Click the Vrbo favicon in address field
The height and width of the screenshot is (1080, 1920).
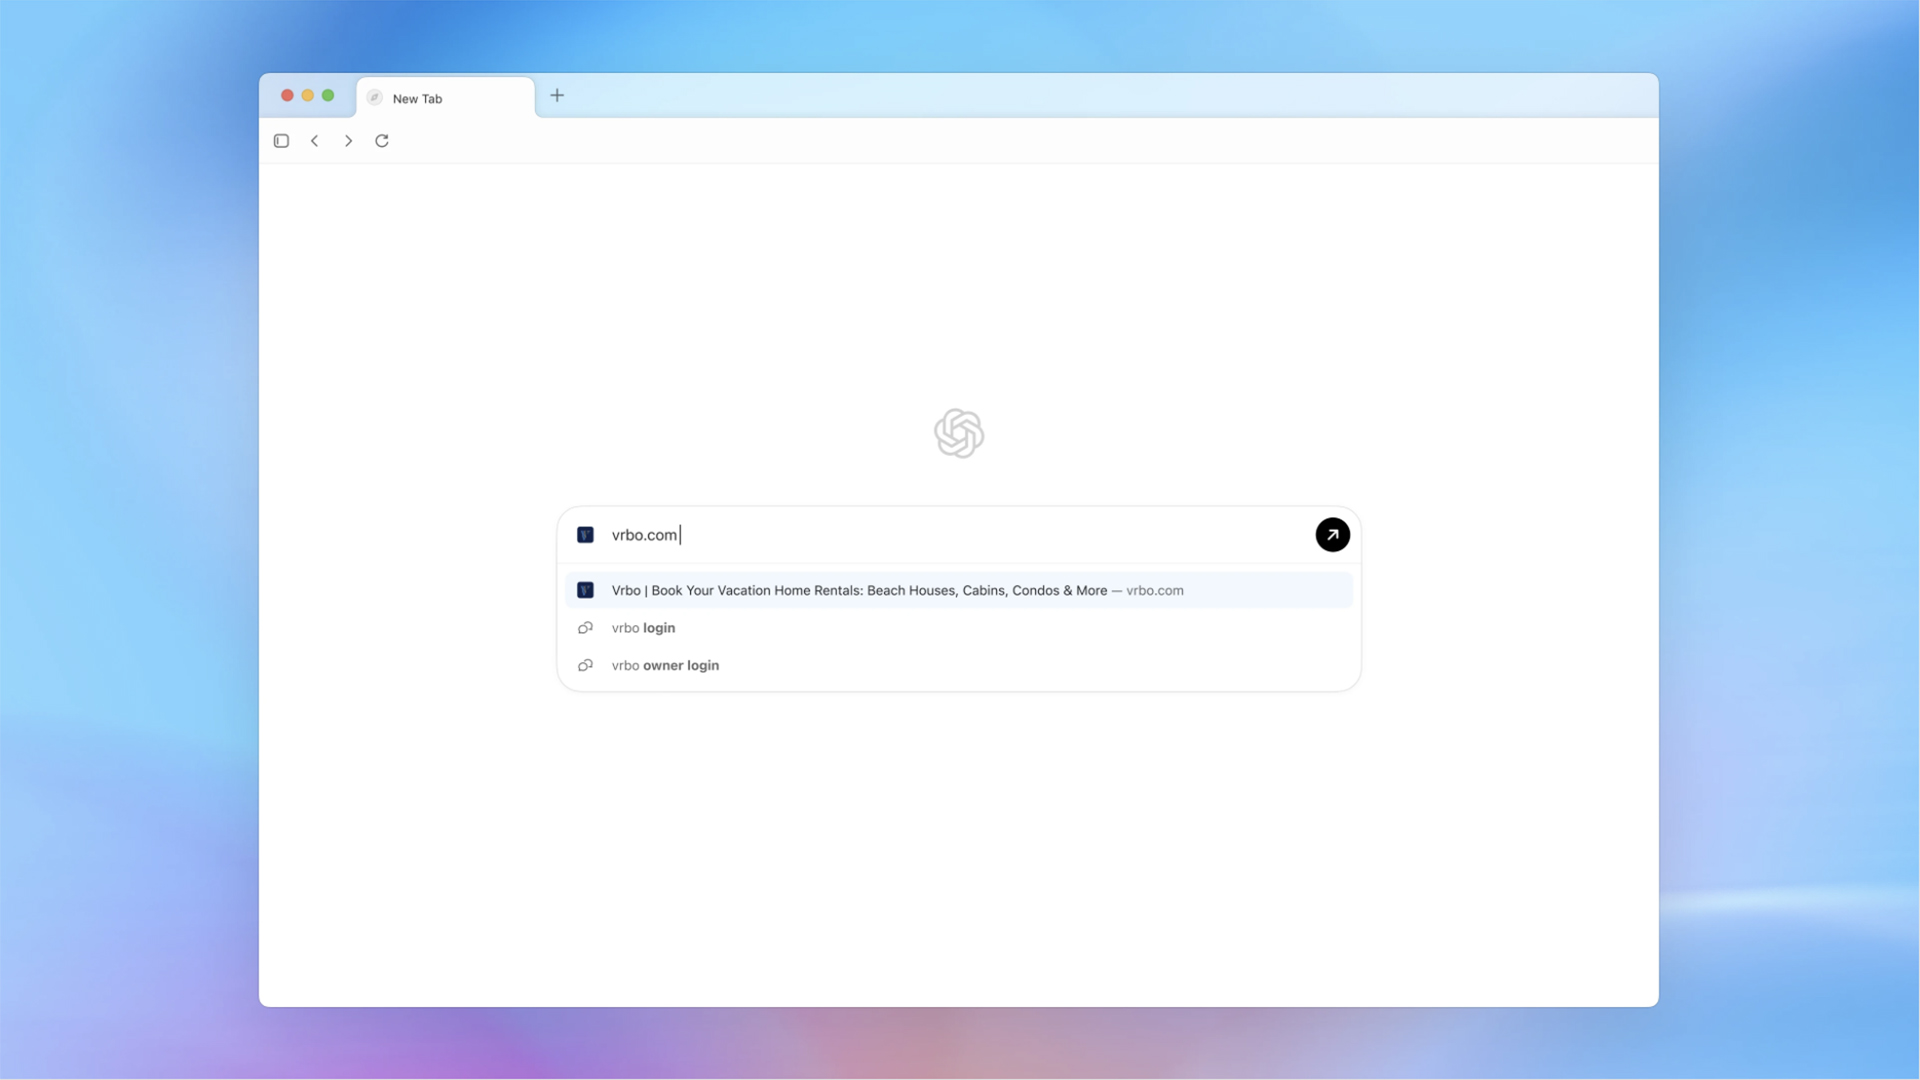coord(586,535)
